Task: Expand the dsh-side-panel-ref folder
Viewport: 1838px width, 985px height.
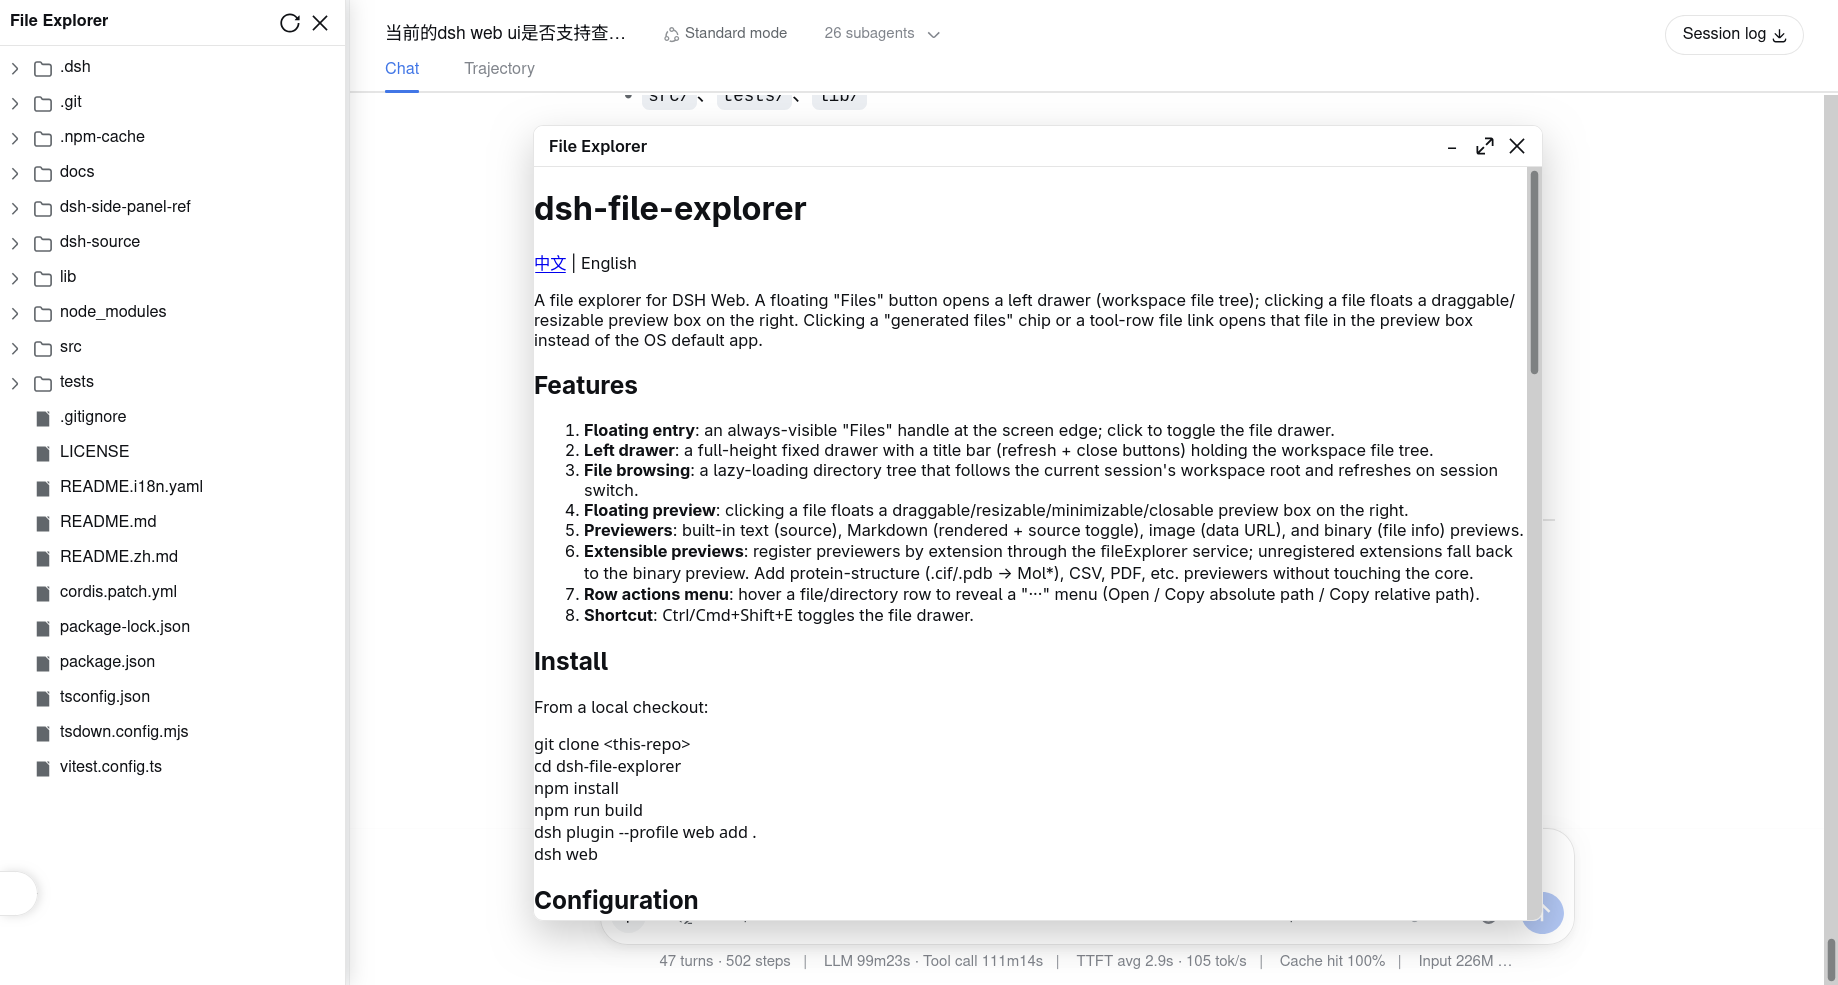Action: pos(15,208)
